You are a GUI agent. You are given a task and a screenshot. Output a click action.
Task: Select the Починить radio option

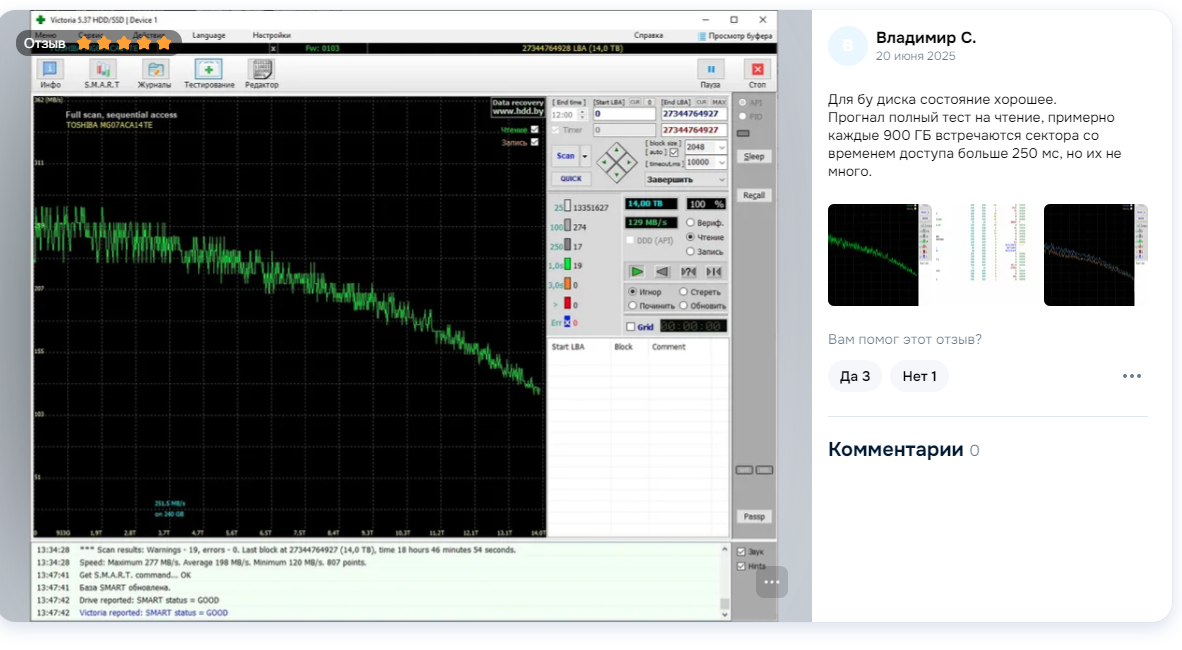[x=632, y=305]
